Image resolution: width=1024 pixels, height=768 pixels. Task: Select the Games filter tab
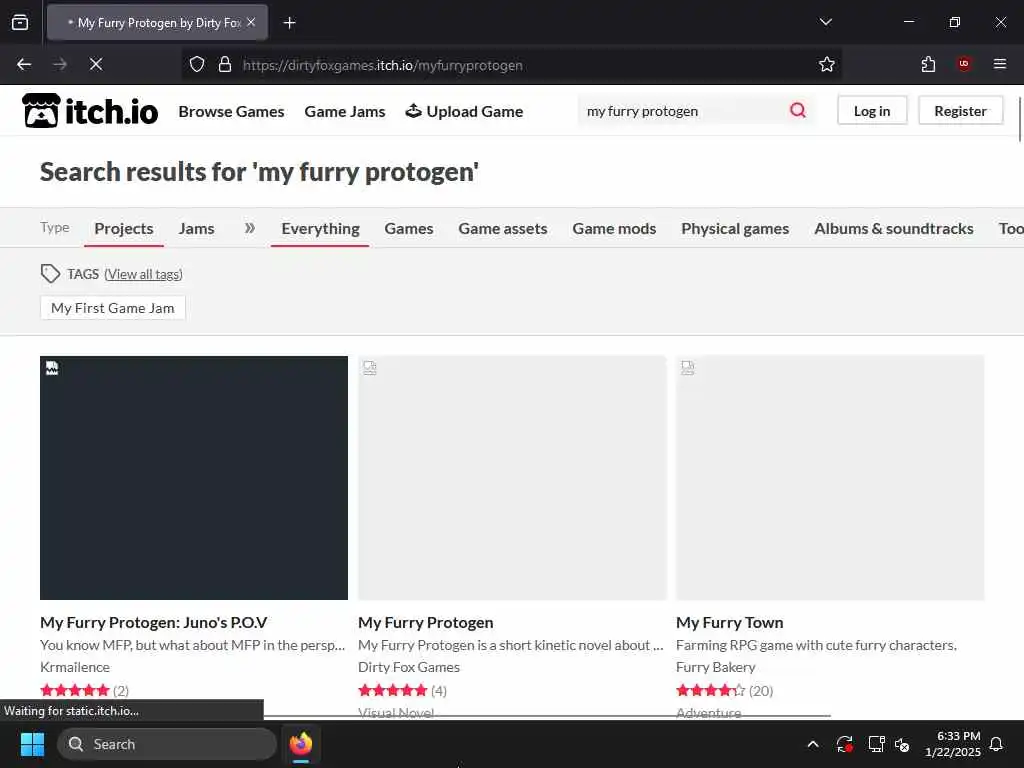[409, 229]
